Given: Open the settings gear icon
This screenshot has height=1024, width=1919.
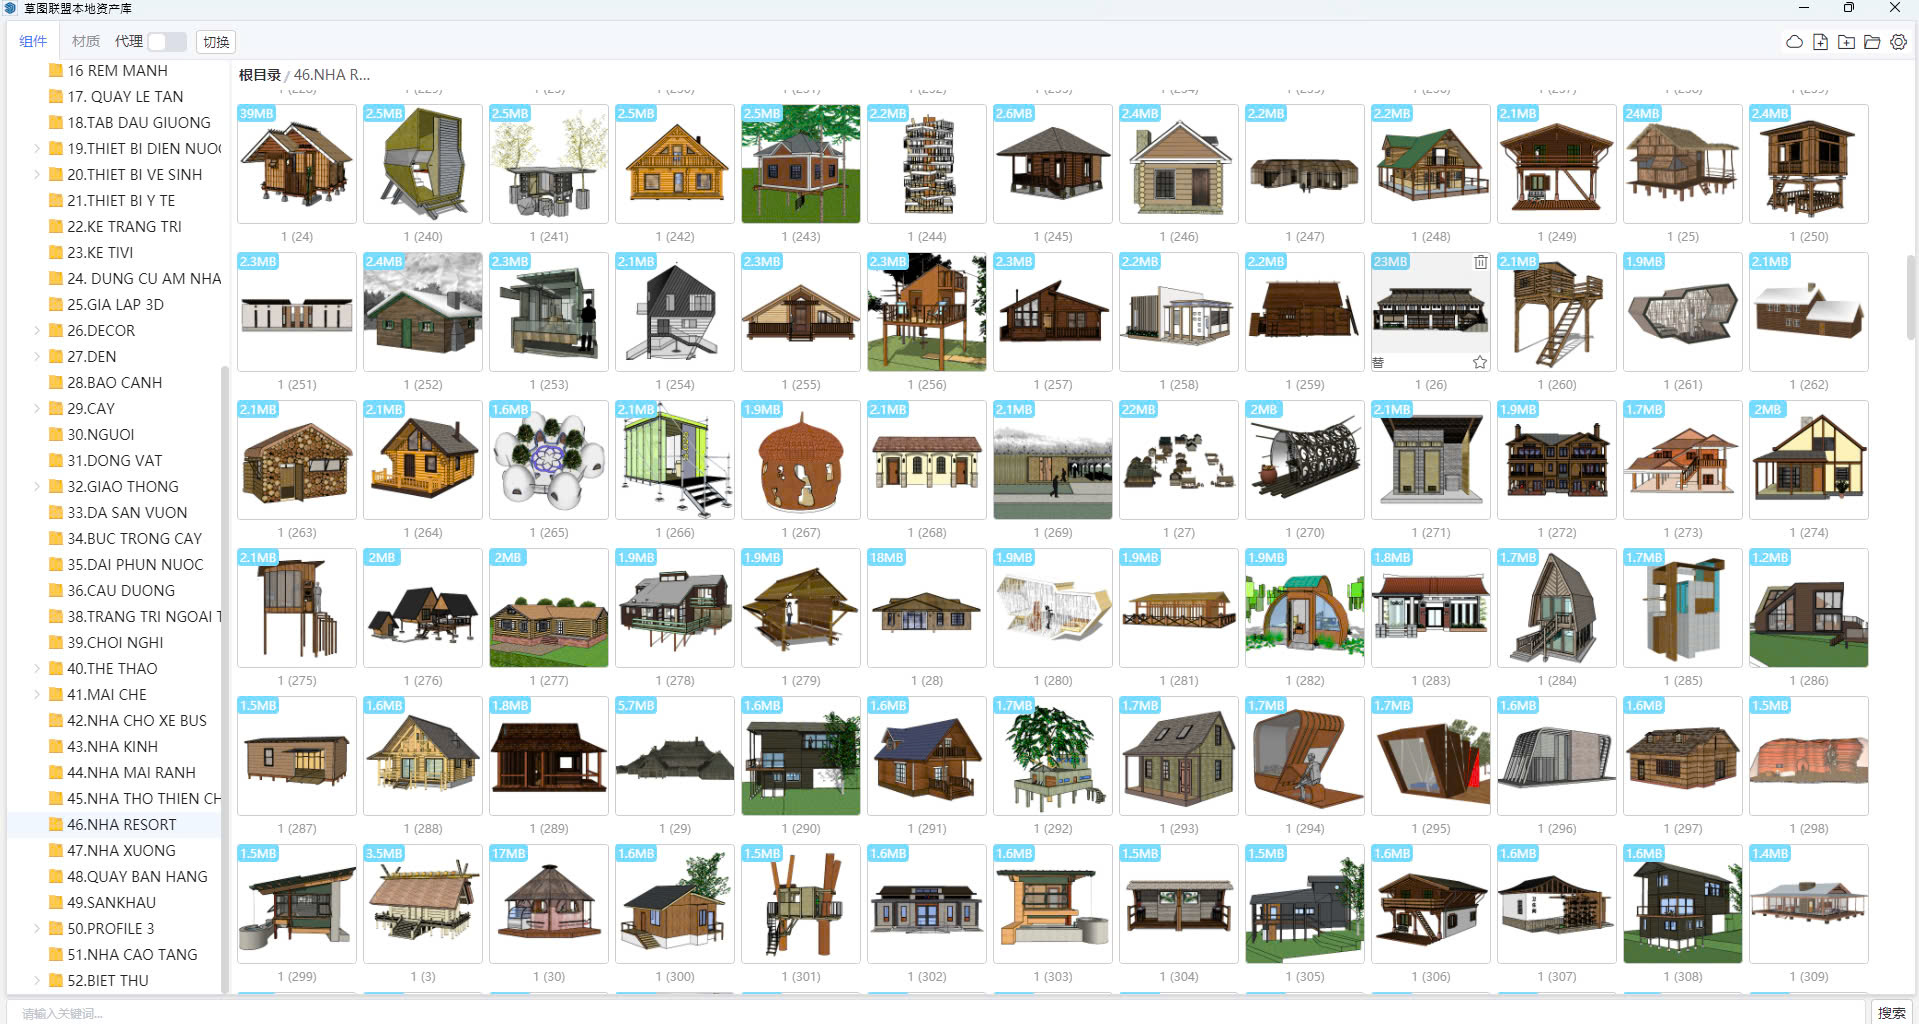Looking at the screenshot, I should tap(1898, 42).
